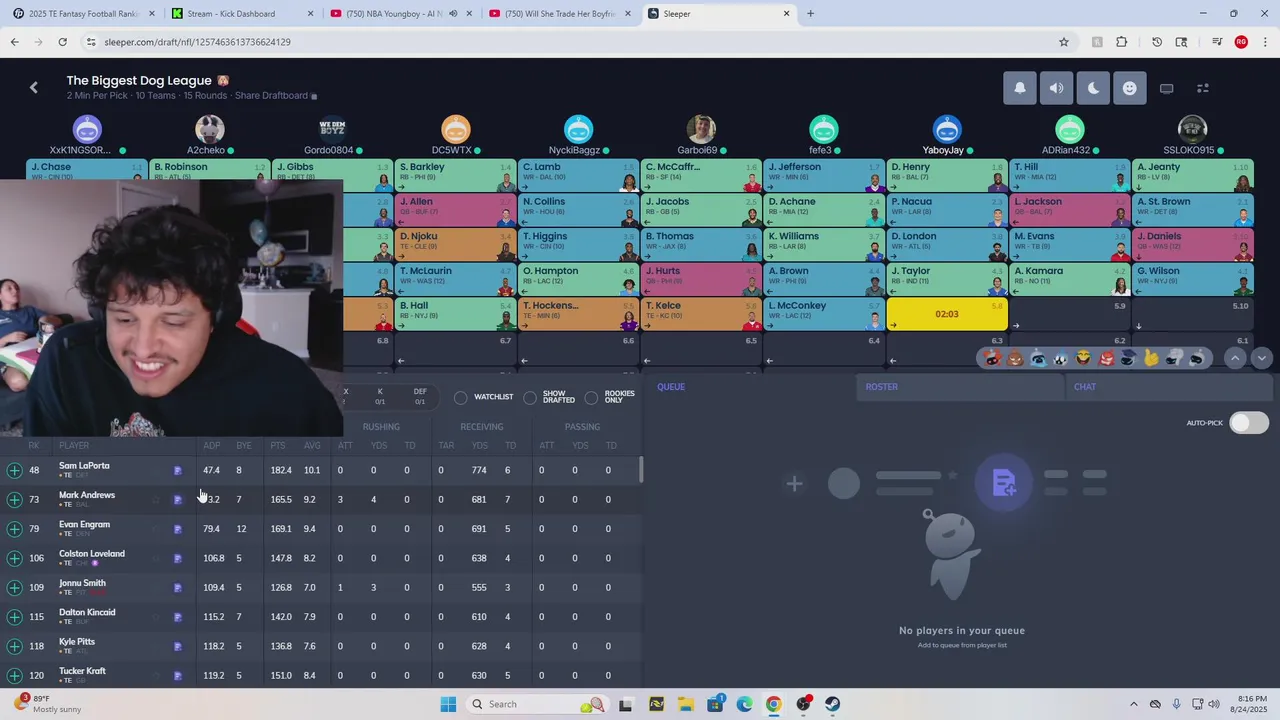The height and width of the screenshot is (720, 1280).
Task: Add Tucker Kraft with the plus icon
Action: point(14,675)
